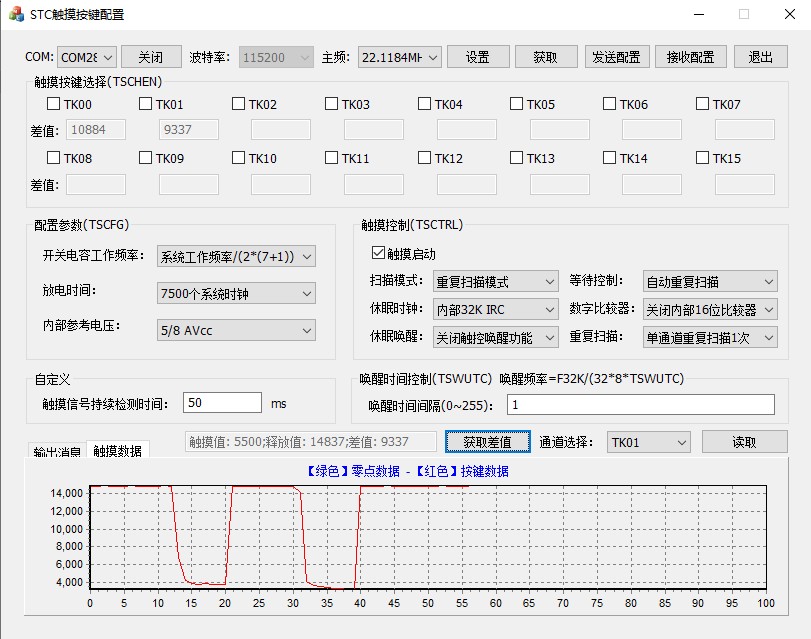The height and width of the screenshot is (639, 811).
Task: Toggle the 触摸启动 checkbox
Action: click(378, 254)
